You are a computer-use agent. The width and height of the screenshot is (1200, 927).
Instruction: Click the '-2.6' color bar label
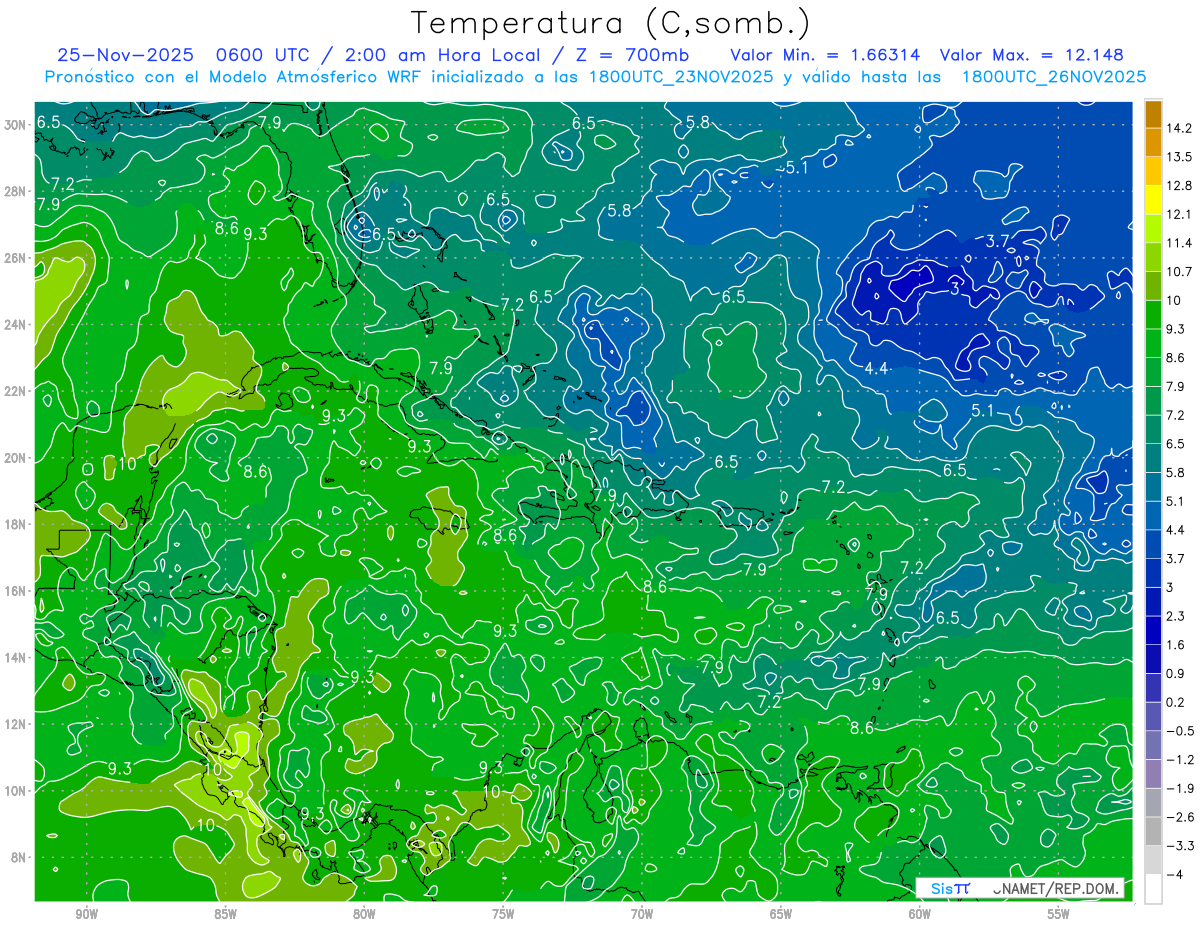point(1180,818)
